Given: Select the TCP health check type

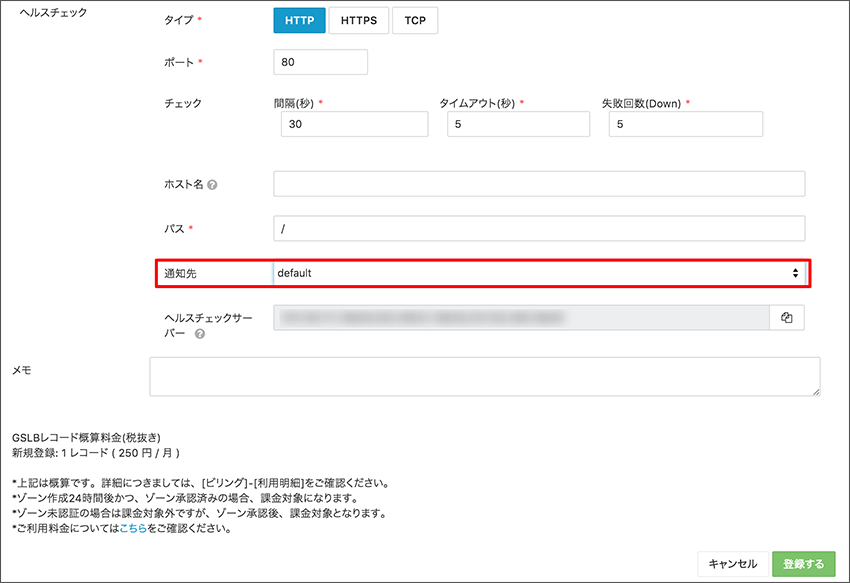Looking at the screenshot, I should (414, 20).
